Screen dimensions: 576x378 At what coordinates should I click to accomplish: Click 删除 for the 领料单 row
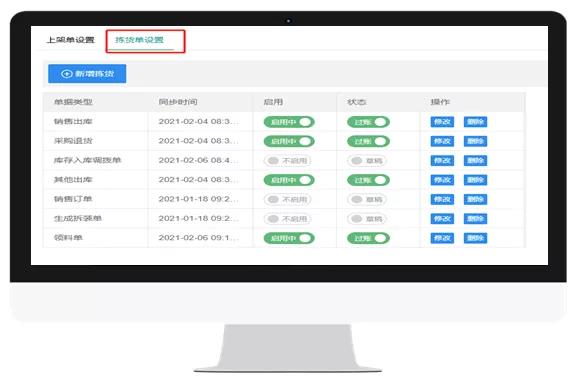click(475, 238)
